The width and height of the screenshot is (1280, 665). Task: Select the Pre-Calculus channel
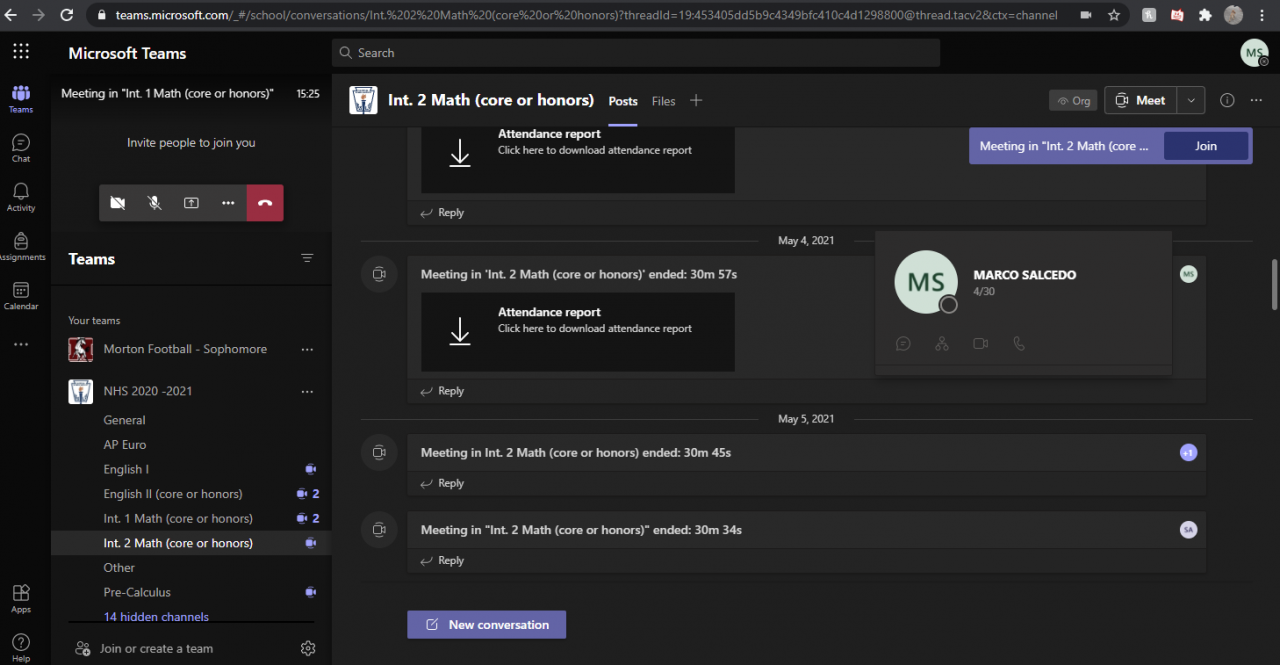[137, 592]
